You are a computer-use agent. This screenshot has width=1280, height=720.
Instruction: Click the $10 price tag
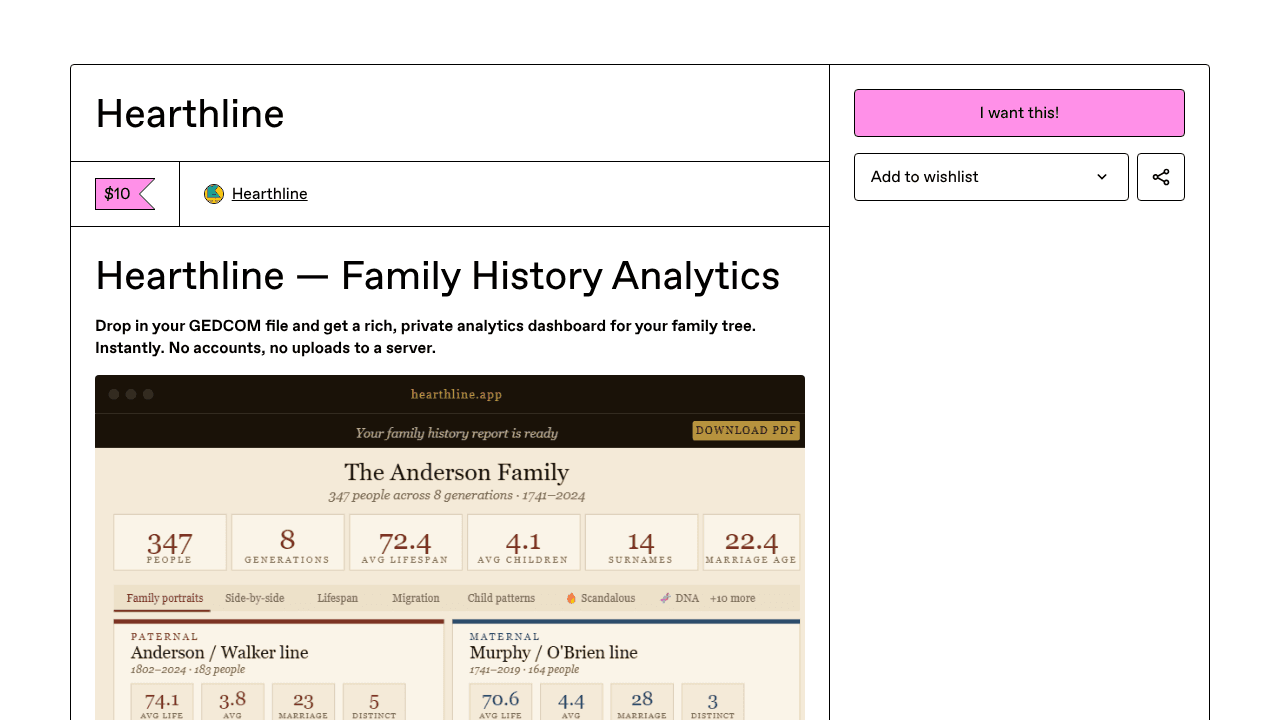pyautogui.click(x=124, y=194)
